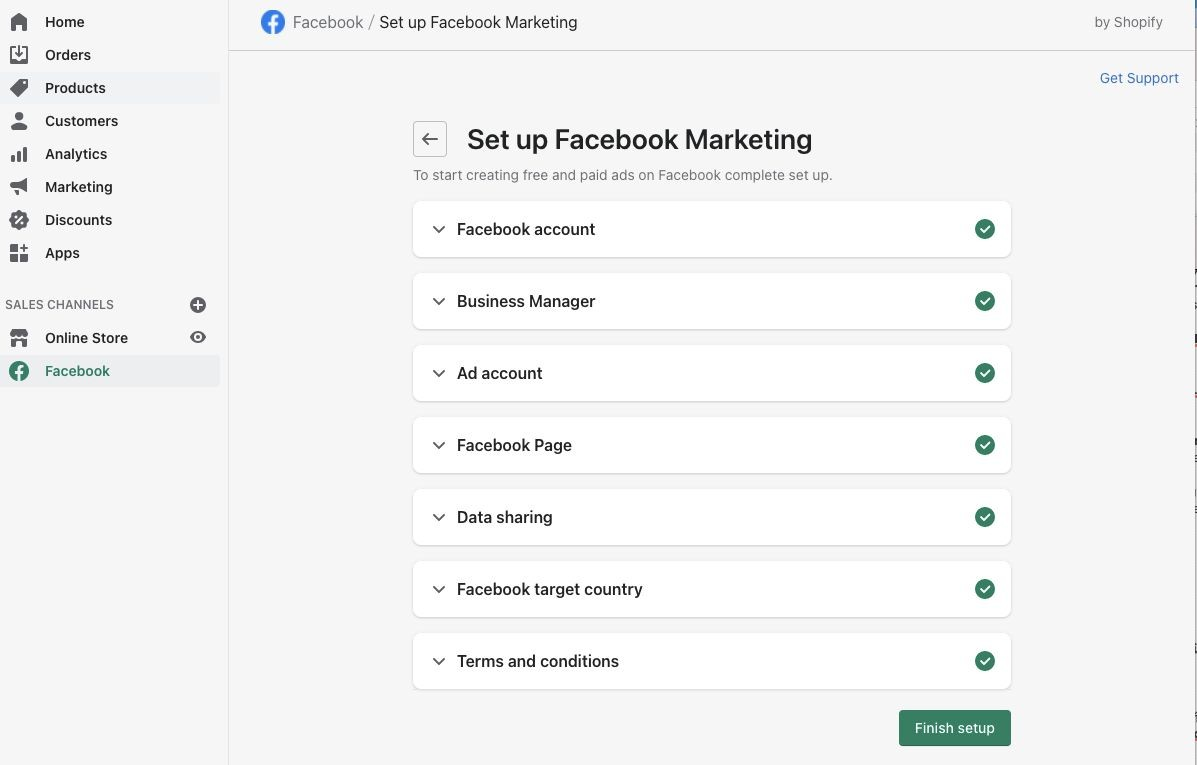Click the Apps grid icon
The image size is (1197, 765).
tap(19, 253)
